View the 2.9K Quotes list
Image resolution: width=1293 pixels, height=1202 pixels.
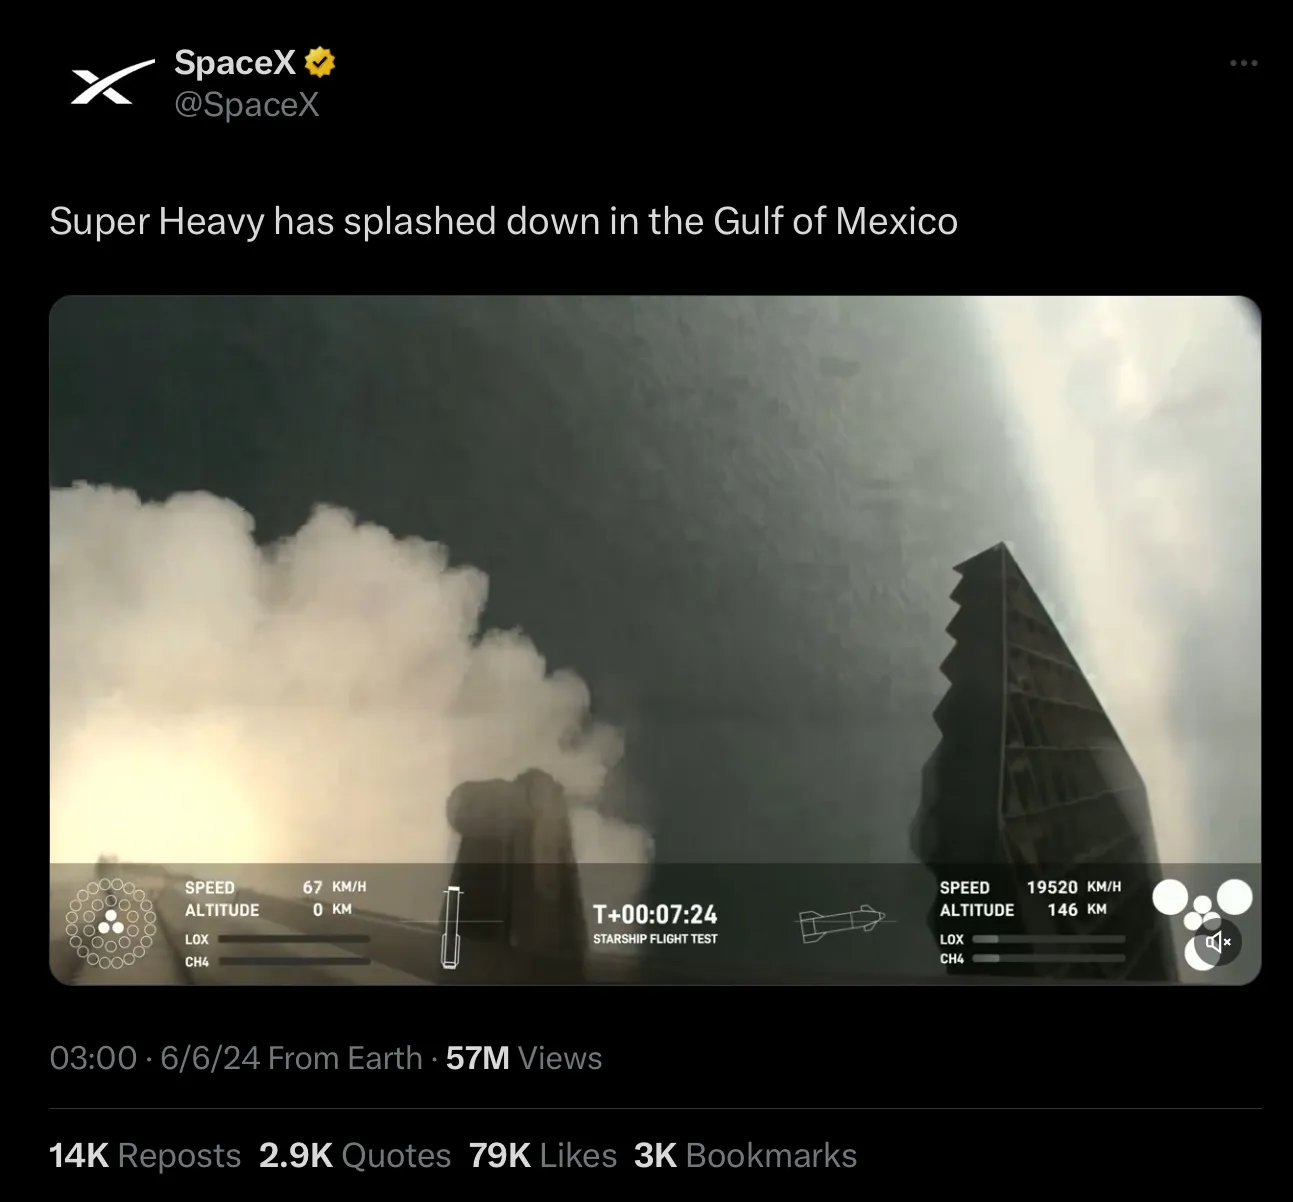tap(355, 1155)
